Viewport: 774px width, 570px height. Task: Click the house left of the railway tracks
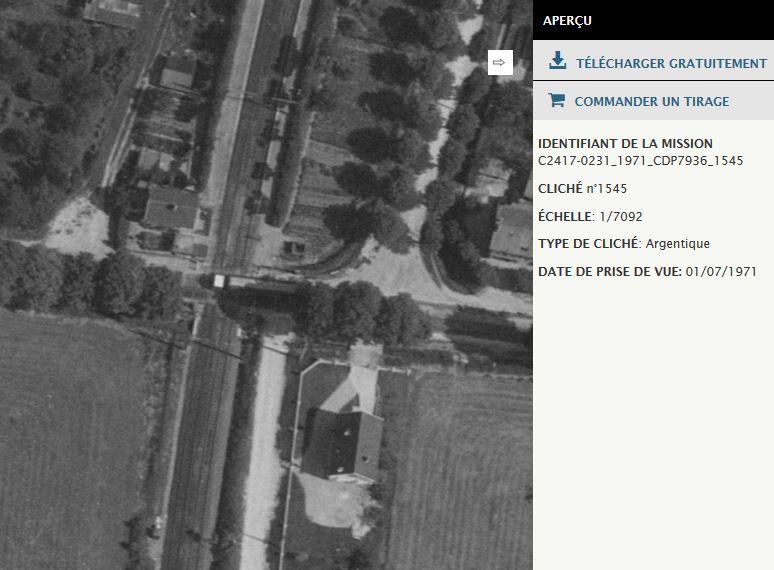point(171,206)
